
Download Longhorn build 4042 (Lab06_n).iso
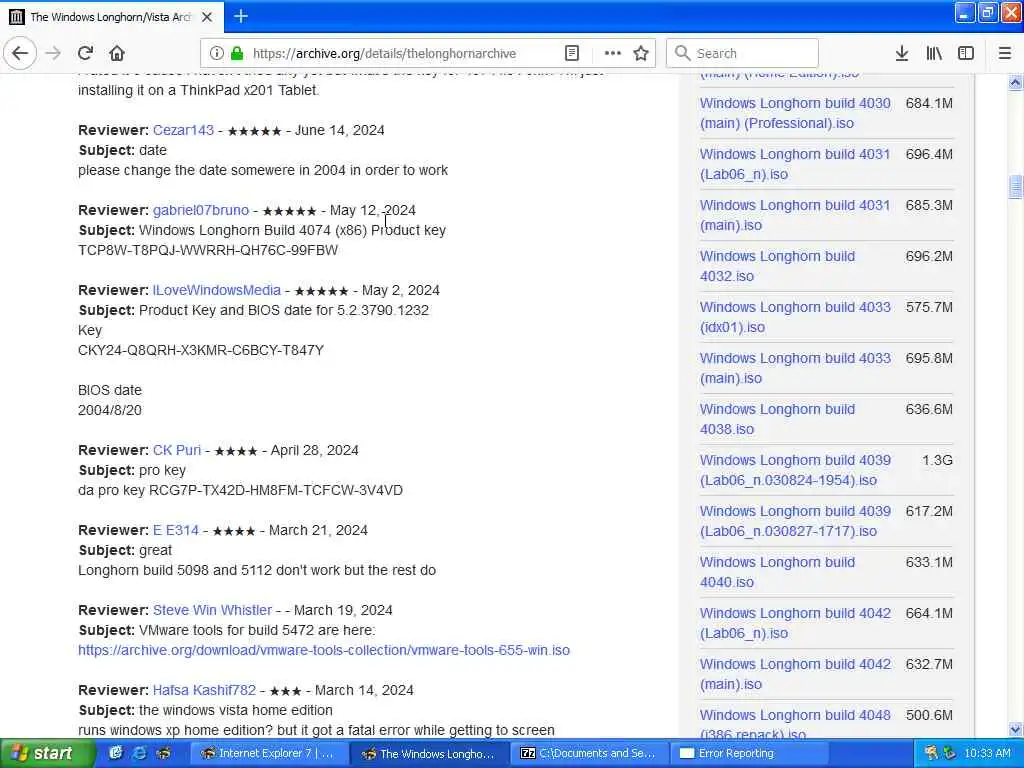click(x=795, y=622)
